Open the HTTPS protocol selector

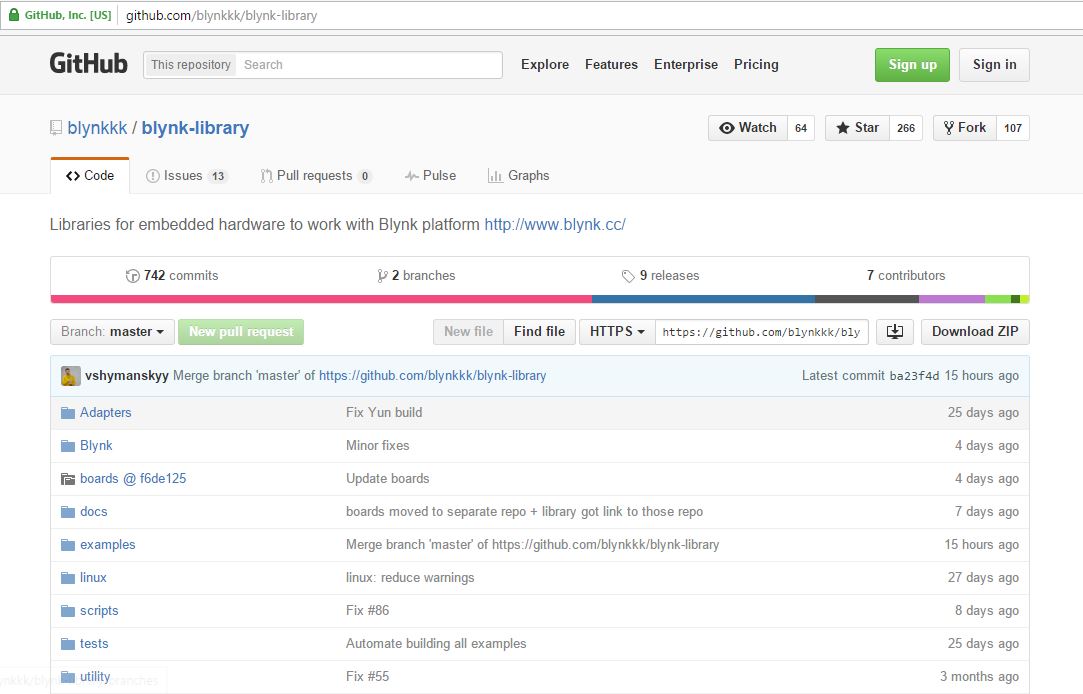click(616, 331)
